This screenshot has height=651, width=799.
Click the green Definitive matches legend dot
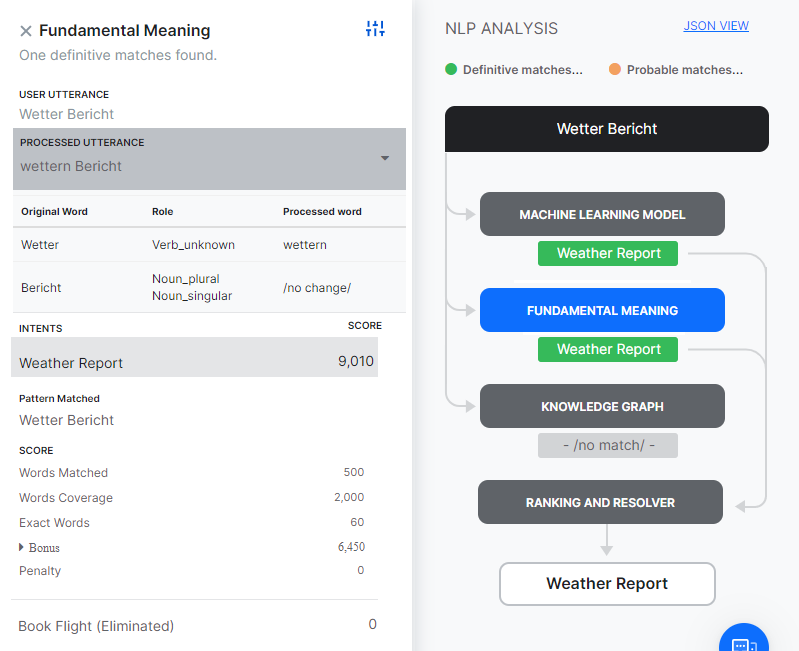click(451, 70)
